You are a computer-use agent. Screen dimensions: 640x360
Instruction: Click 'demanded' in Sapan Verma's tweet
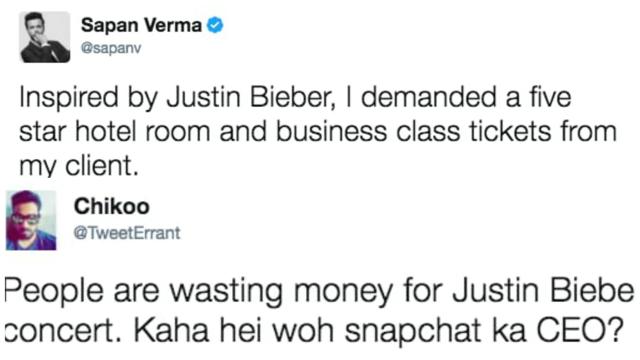click(429, 97)
